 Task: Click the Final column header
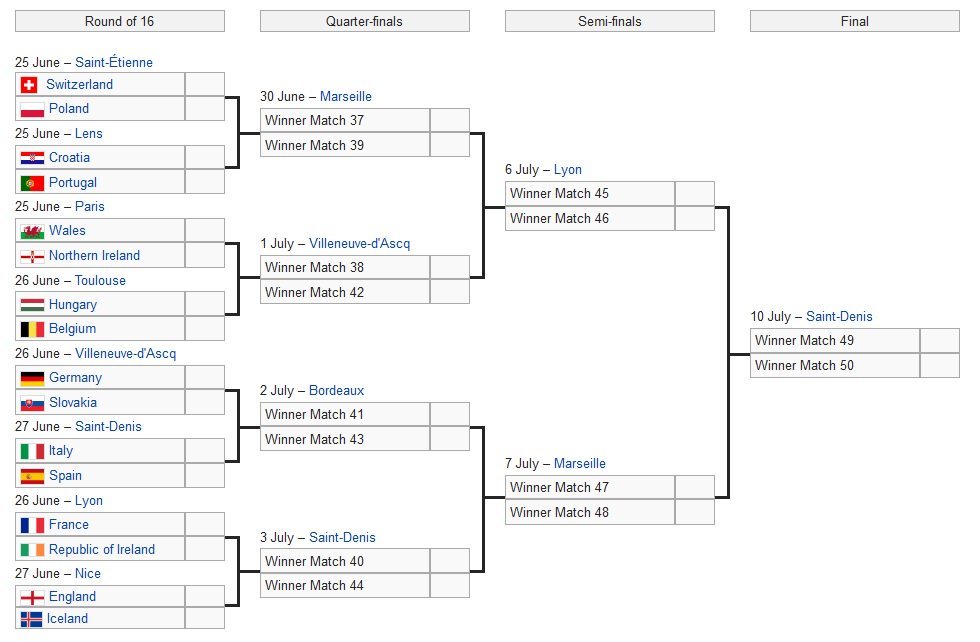[854, 21]
